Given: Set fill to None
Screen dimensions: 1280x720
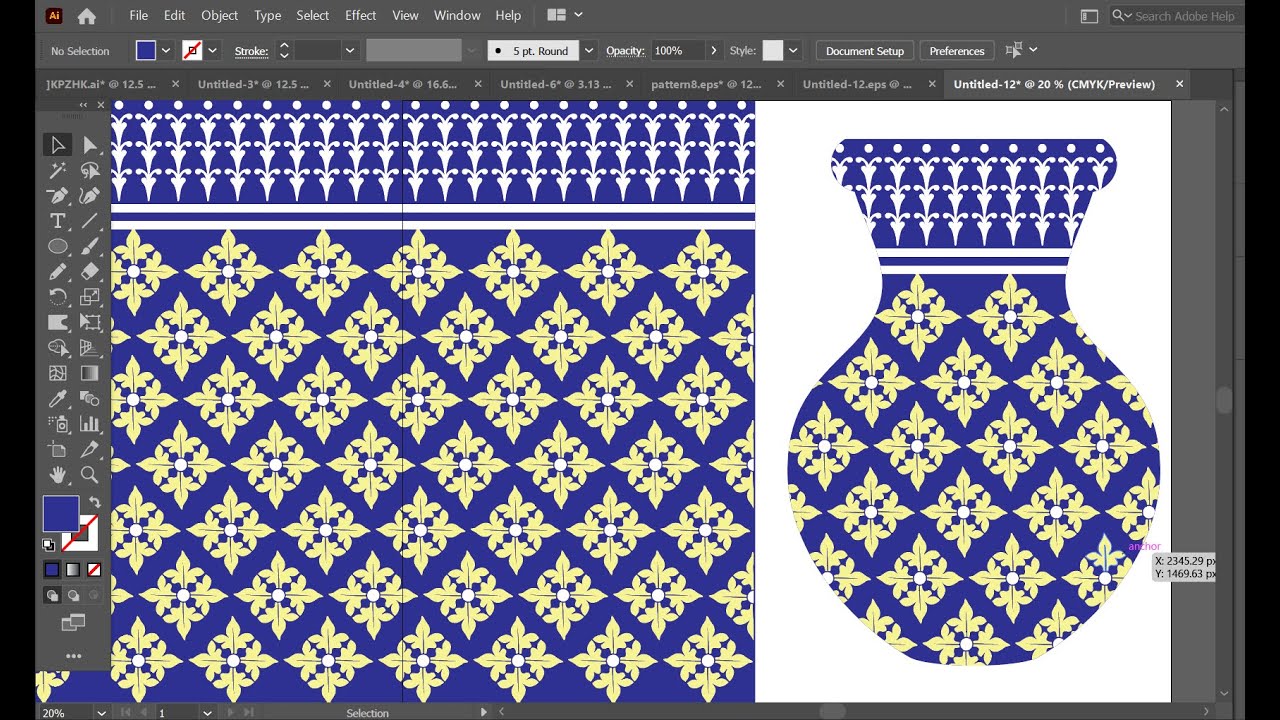Looking at the screenshot, I should point(94,570).
